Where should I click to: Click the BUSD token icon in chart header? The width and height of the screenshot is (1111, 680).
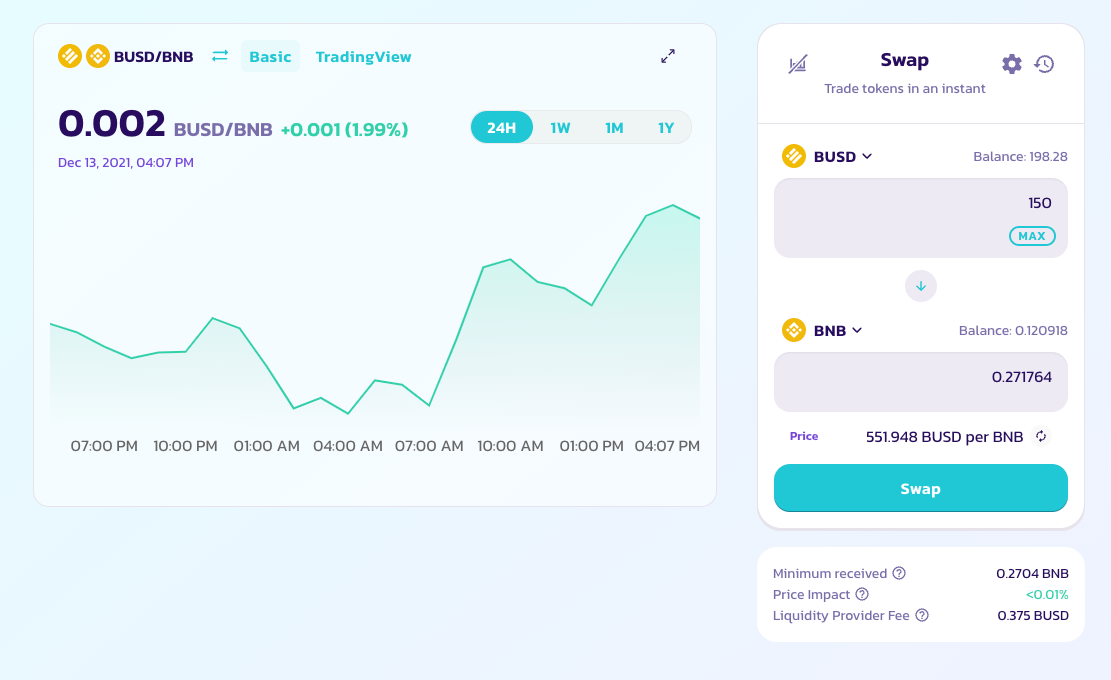tap(69, 56)
